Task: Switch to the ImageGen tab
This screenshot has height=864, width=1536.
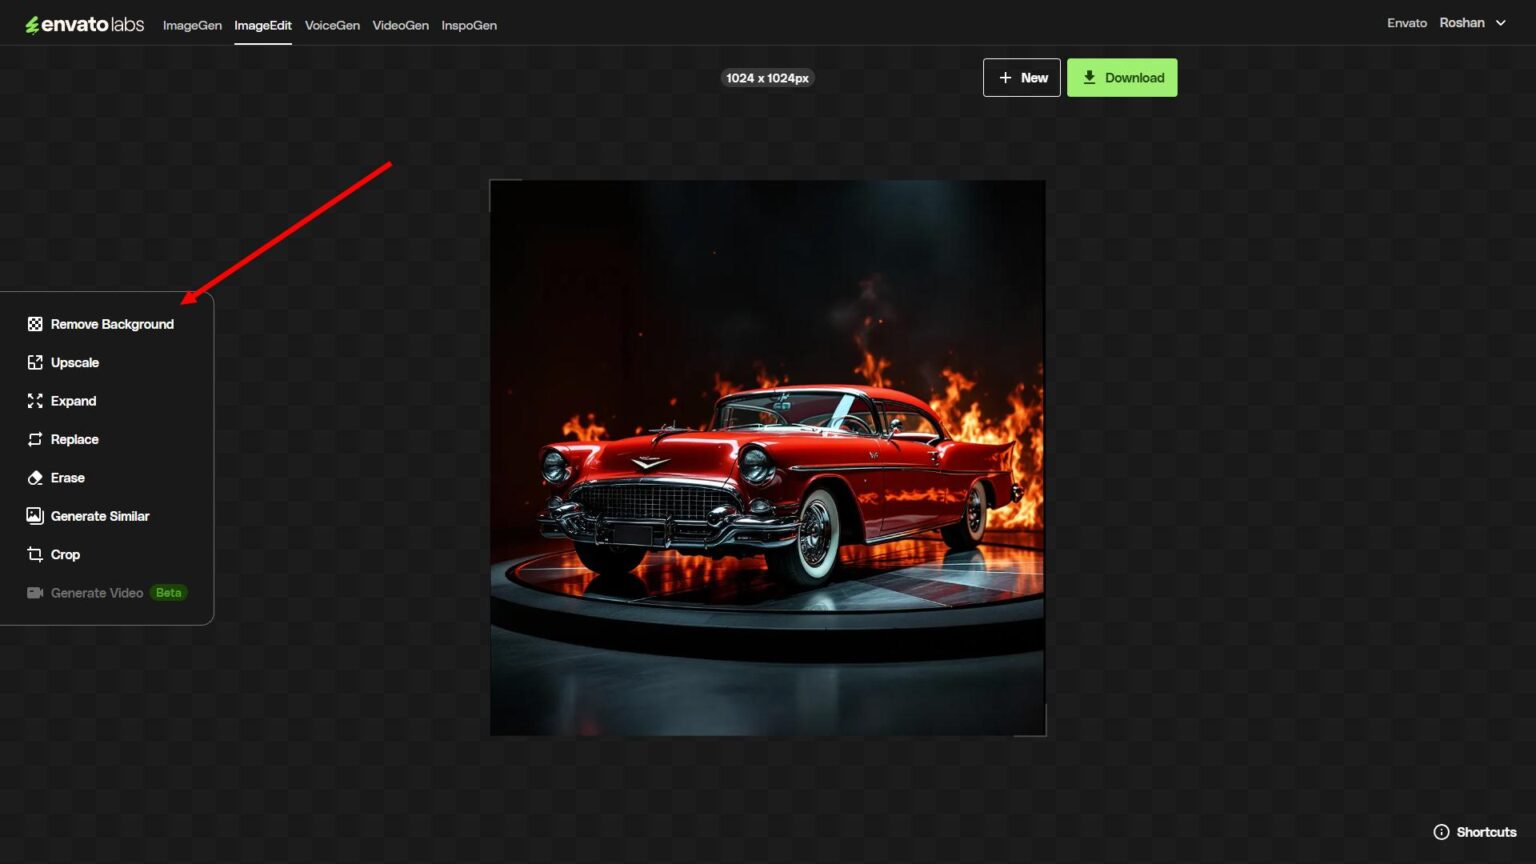Action: click(x=192, y=25)
